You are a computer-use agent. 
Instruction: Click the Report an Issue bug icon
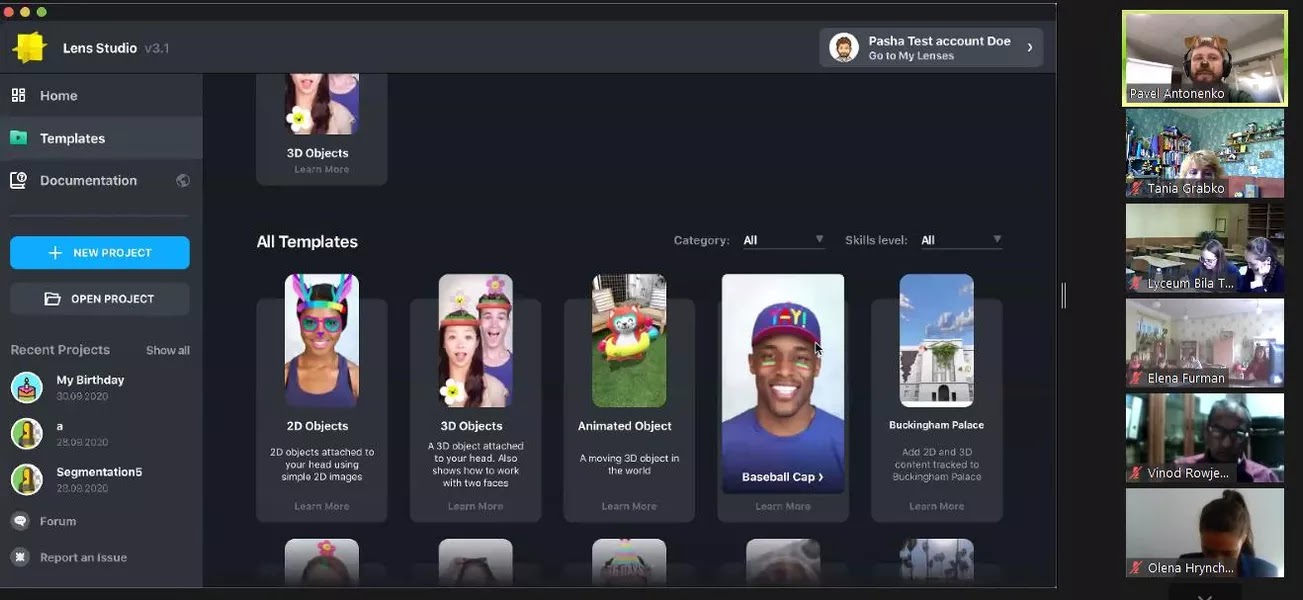(x=19, y=557)
